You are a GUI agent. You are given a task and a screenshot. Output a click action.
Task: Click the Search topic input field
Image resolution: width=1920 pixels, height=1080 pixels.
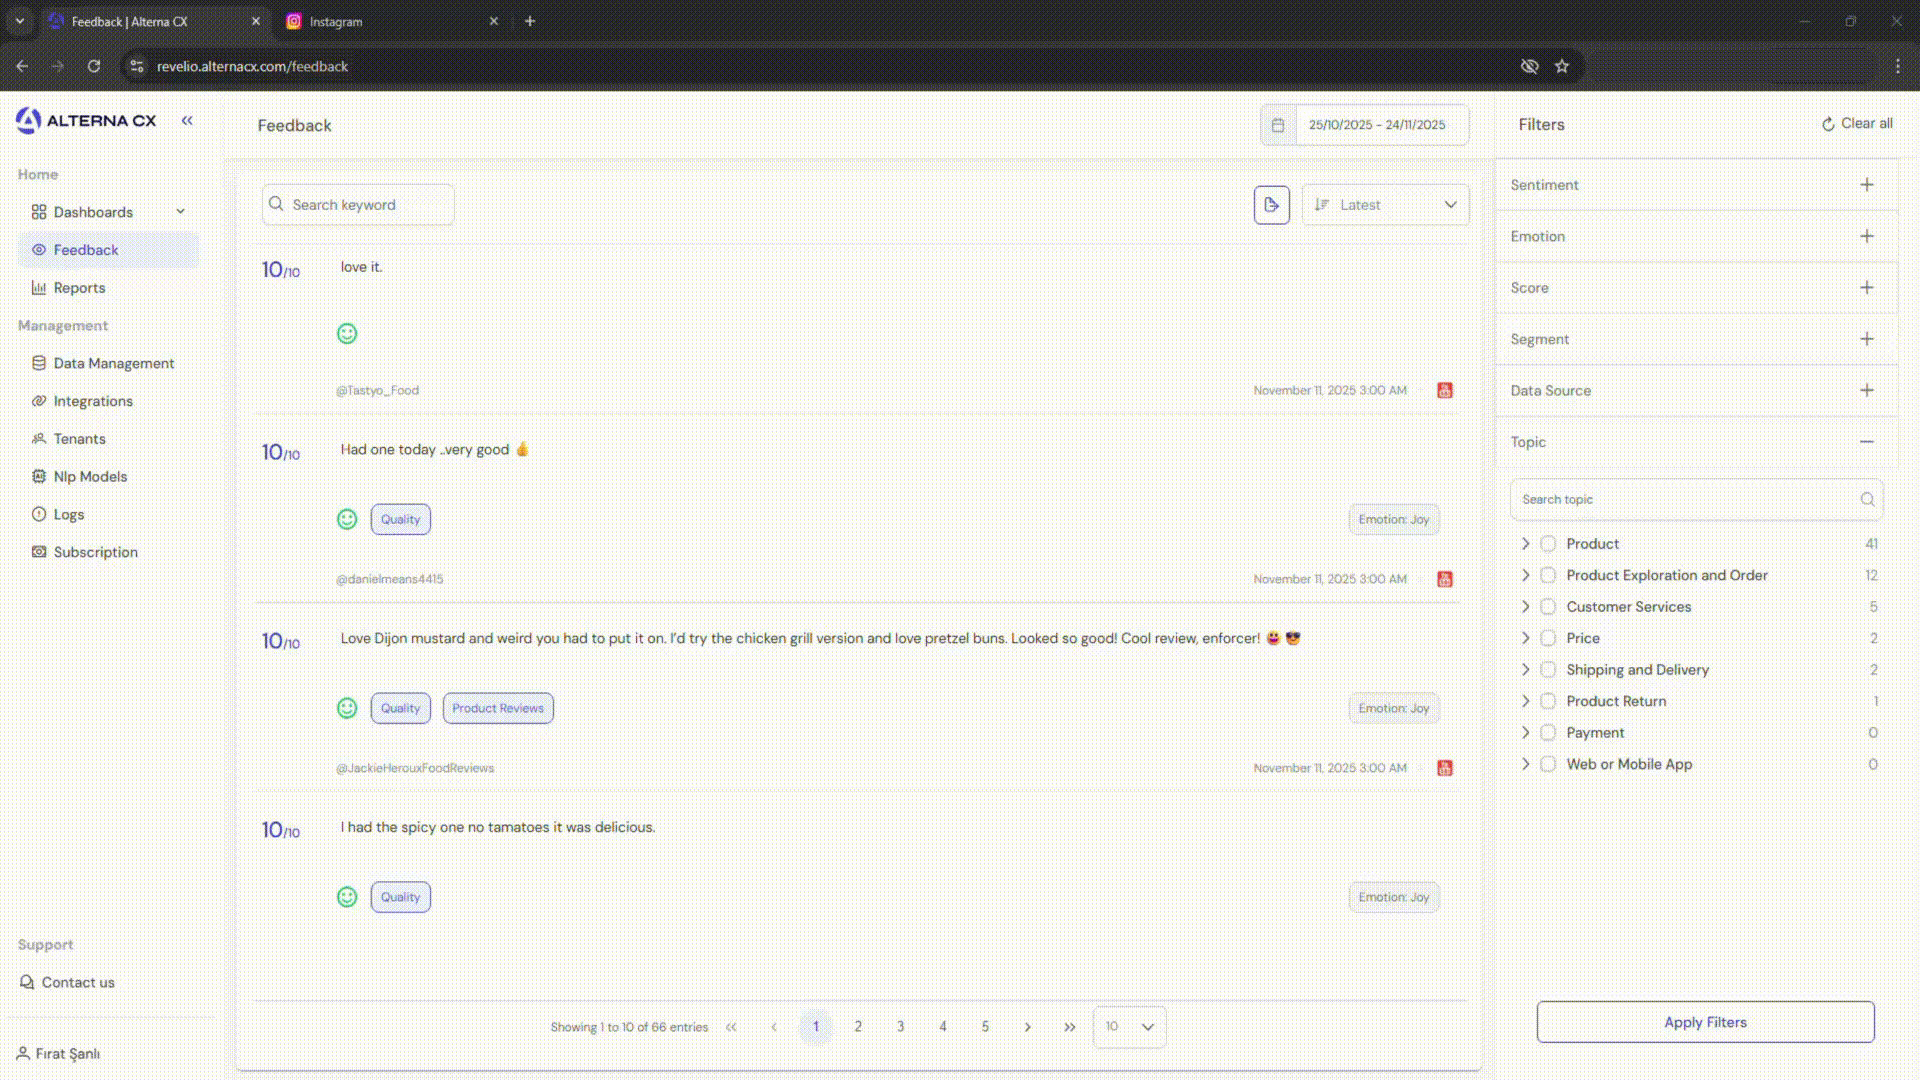tap(1696, 499)
